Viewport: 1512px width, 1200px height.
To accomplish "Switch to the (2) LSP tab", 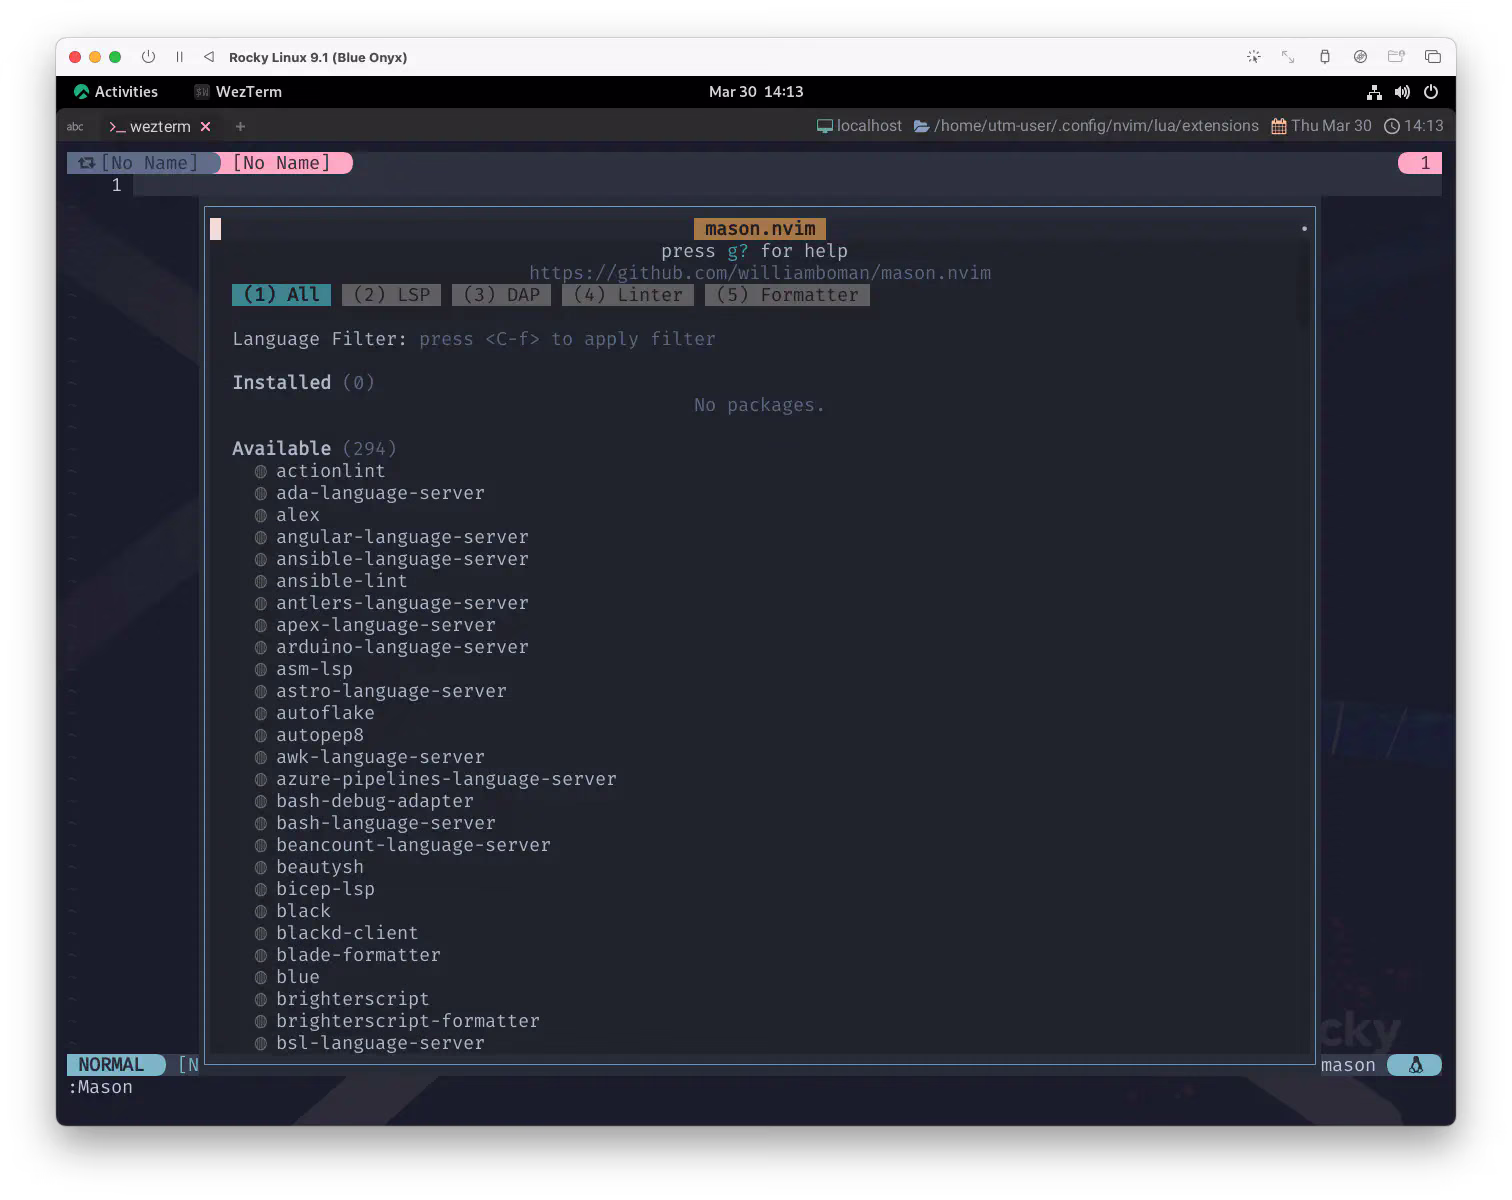I will tap(391, 295).
